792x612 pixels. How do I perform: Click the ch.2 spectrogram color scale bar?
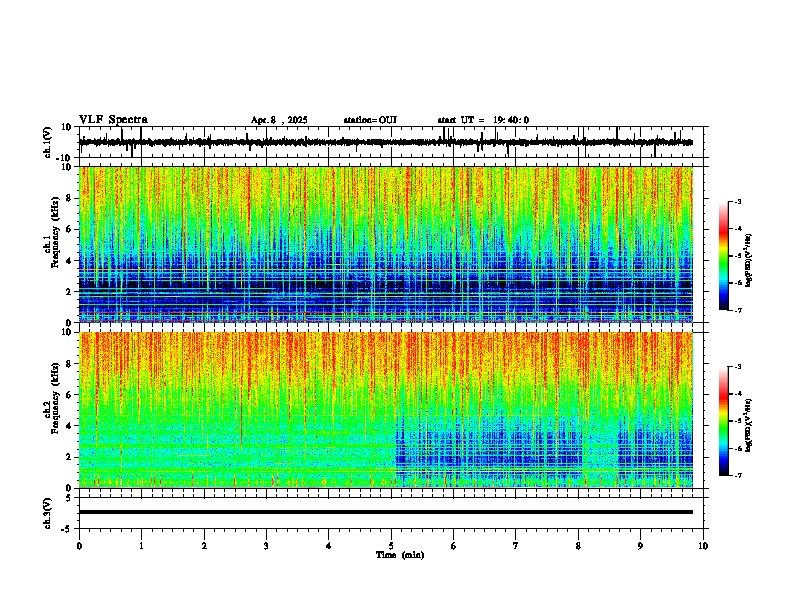(723, 421)
